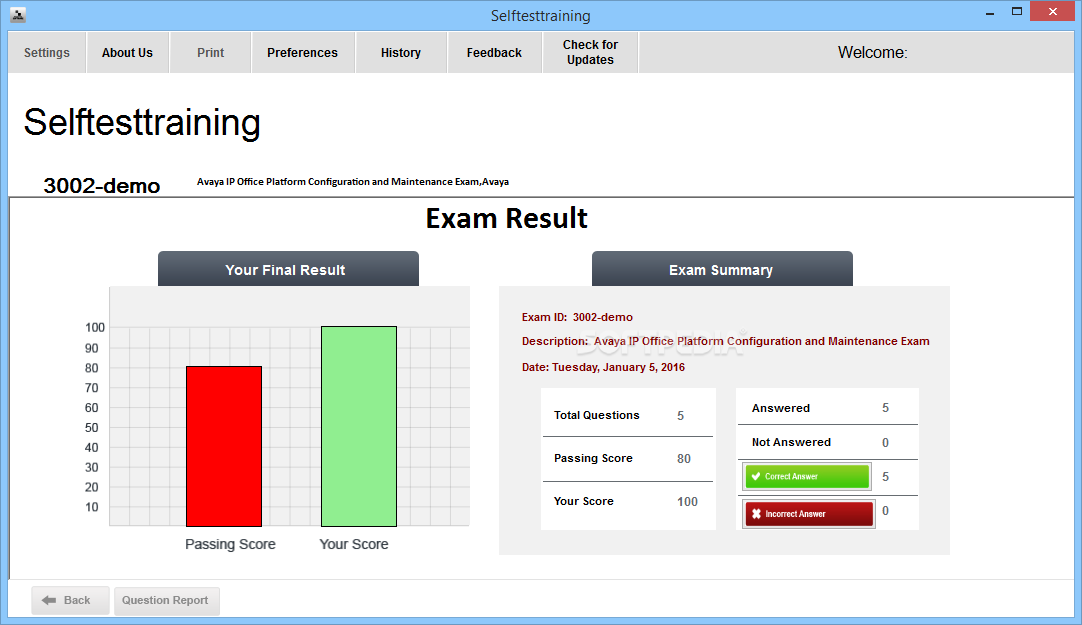Click the Selftesttraining app icon in title bar
Viewport: 1082px width, 625px height.
18,14
